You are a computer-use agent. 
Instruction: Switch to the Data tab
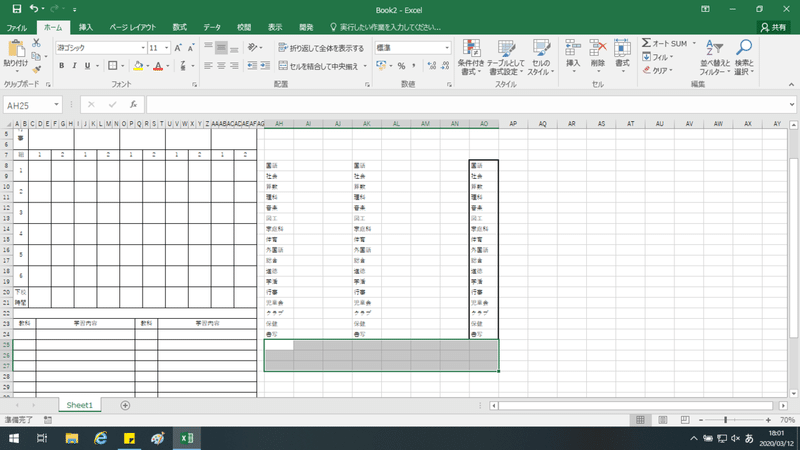[x=212, y=28]
